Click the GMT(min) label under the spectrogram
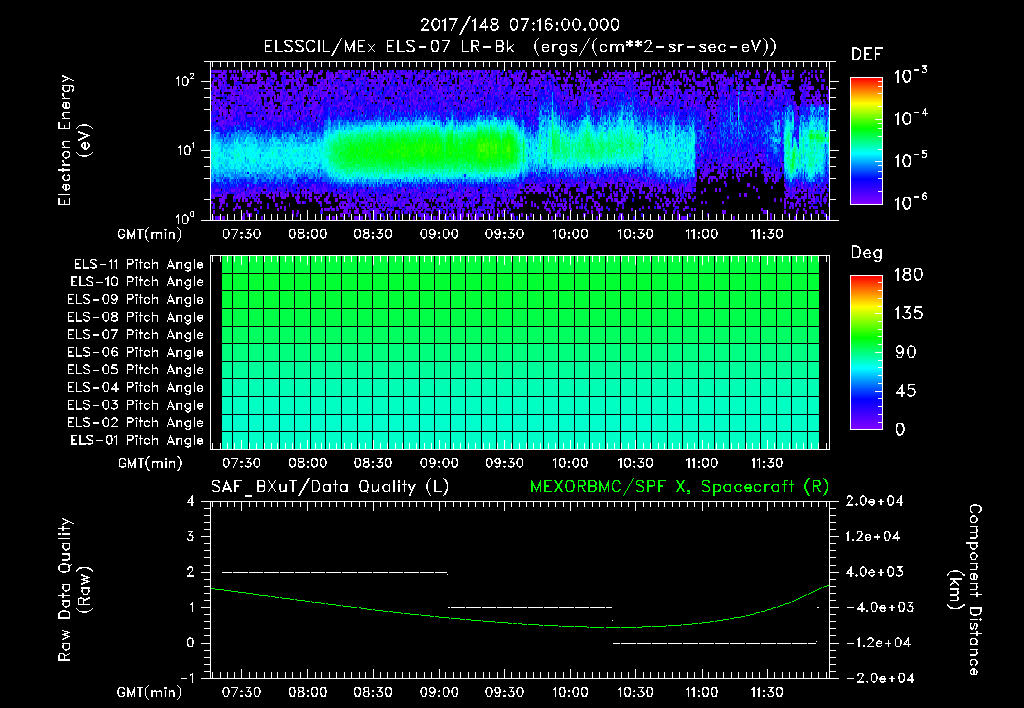The width and height of the screenshot is (1024, 708). (150, 234)
